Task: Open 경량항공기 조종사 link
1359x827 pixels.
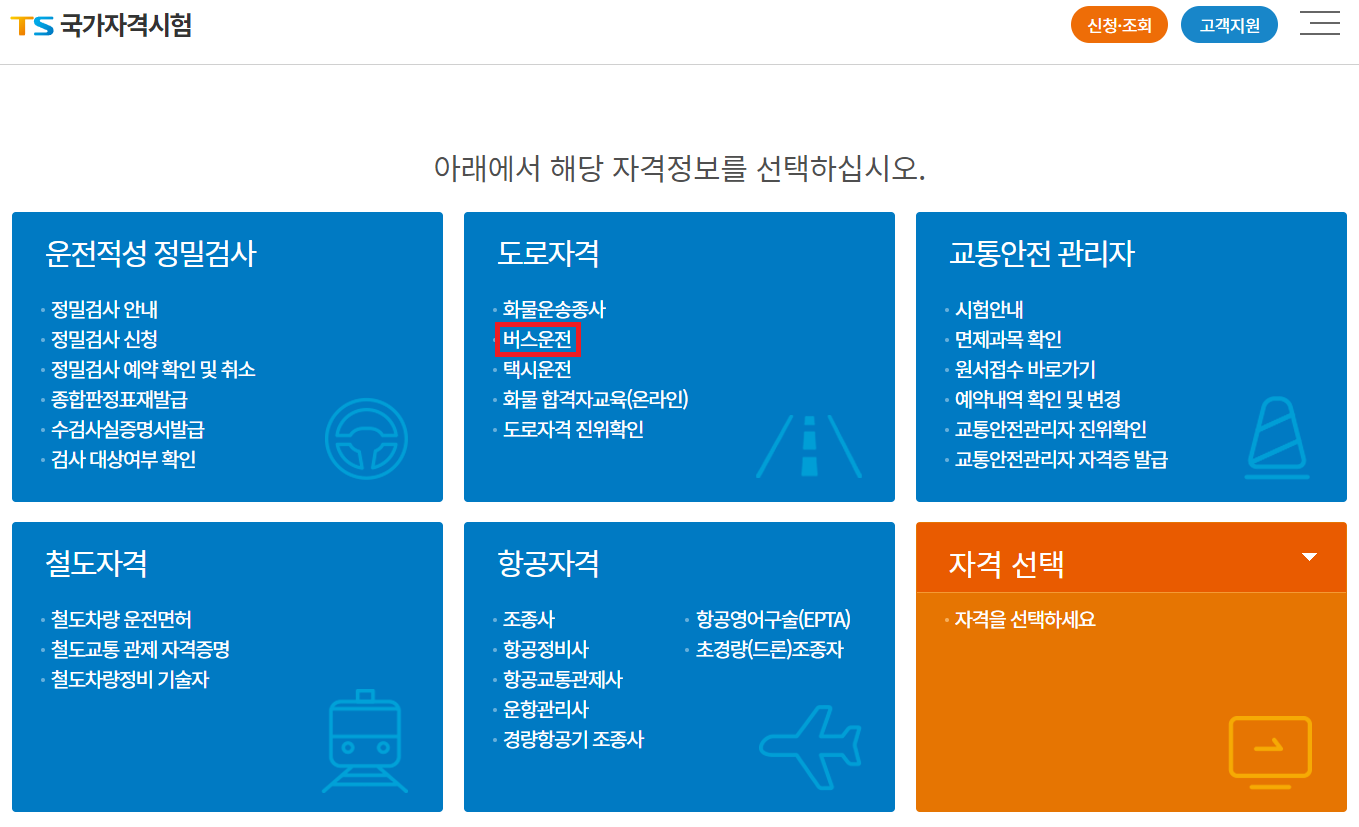Action: point(573,740)
